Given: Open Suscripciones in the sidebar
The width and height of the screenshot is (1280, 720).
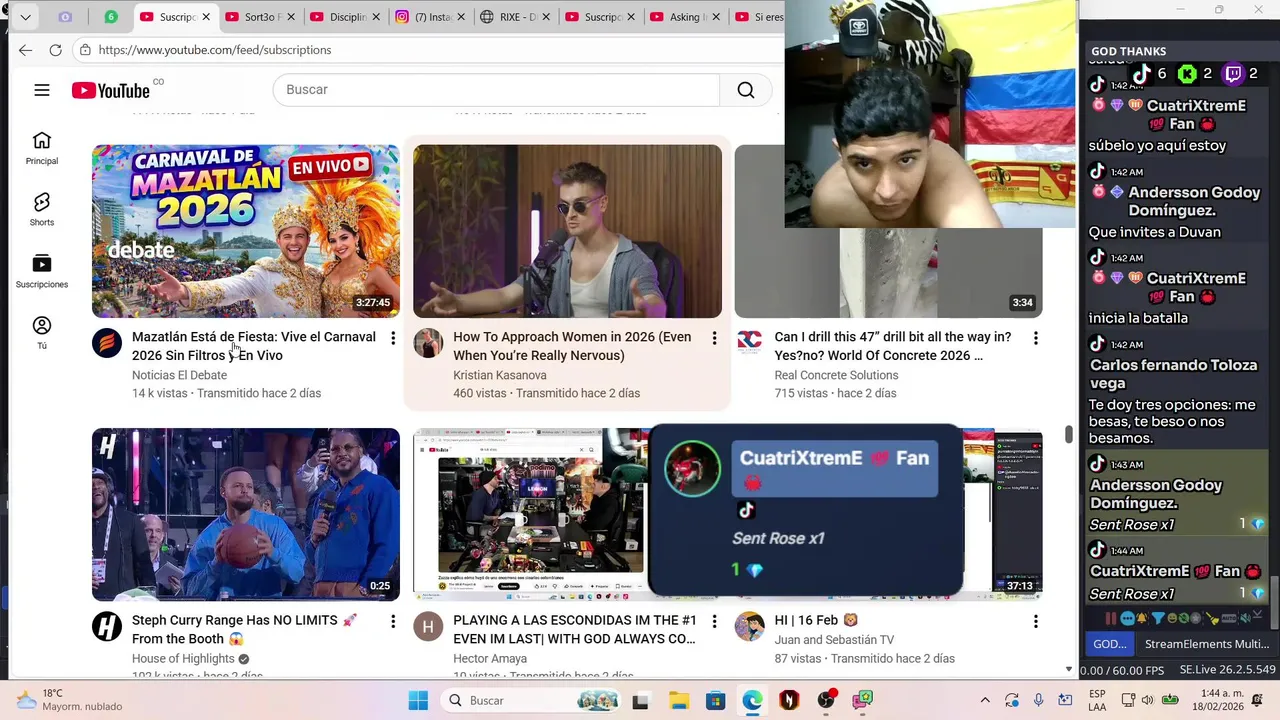Looking at the screenshot, I should (42, 271).
